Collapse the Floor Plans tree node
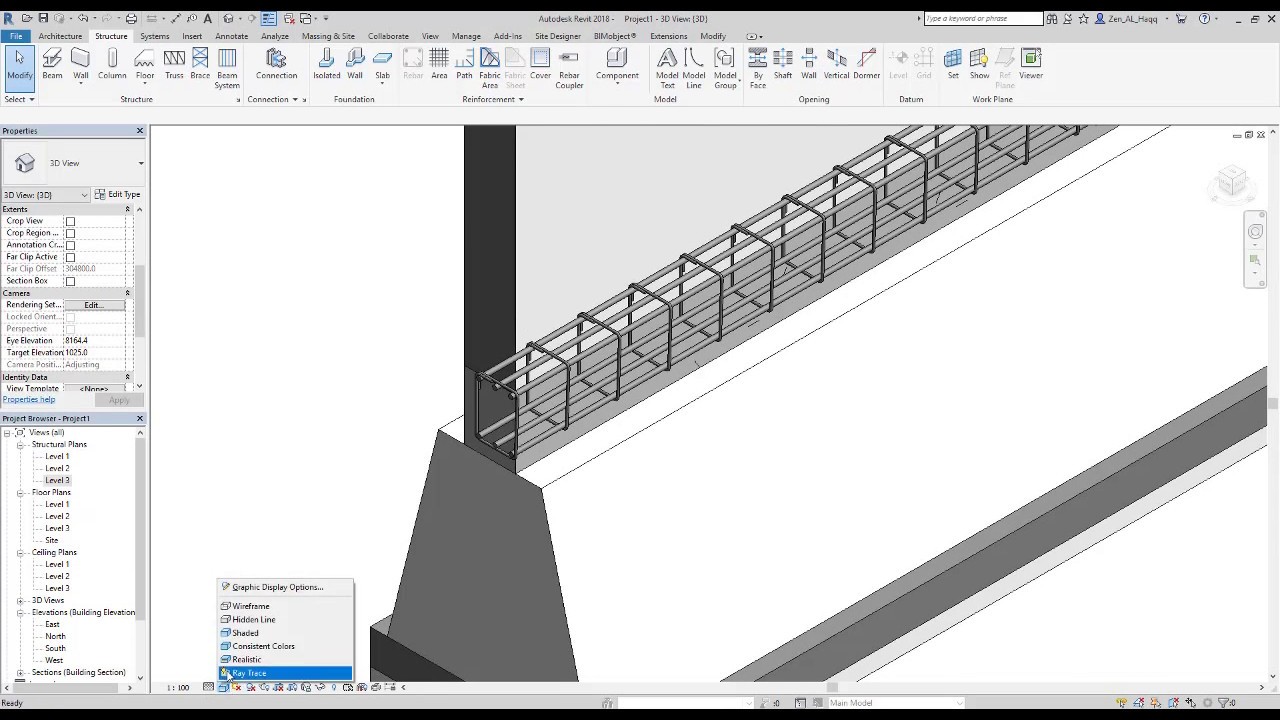The image size is (1280, 720). pyautogui.click(x=20, y=493)
